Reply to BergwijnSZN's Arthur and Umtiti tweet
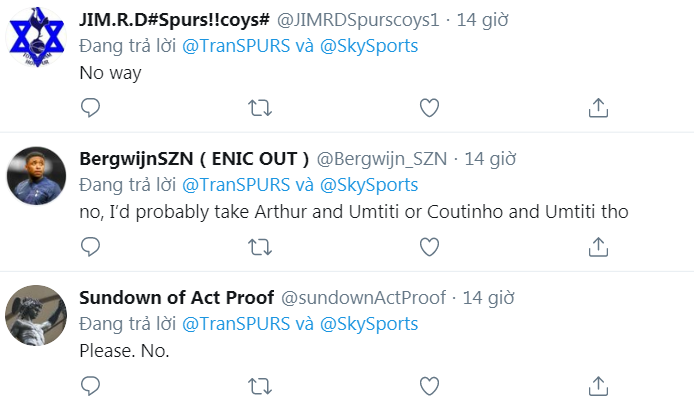 (x=90, y=246)
